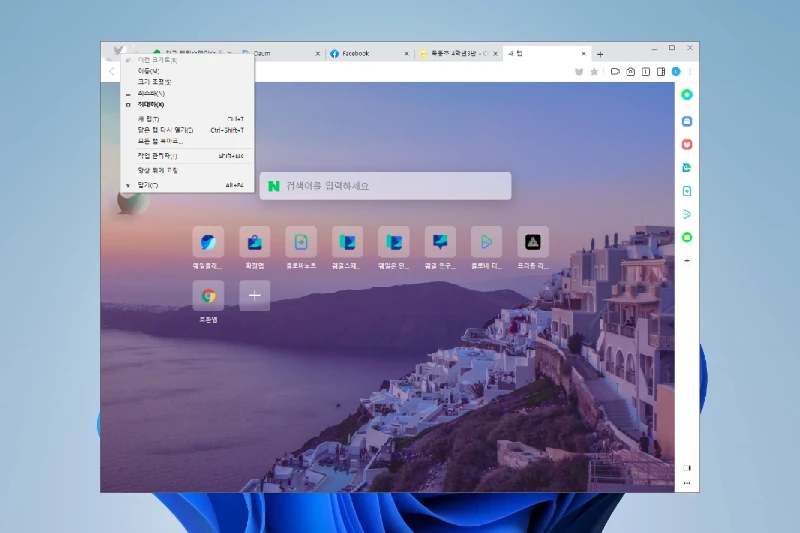Image resolution: width=800 pixels, height=533 pixels.
Task: Choose 이동(M) in the window menu
Action: [x=187, y=71]
